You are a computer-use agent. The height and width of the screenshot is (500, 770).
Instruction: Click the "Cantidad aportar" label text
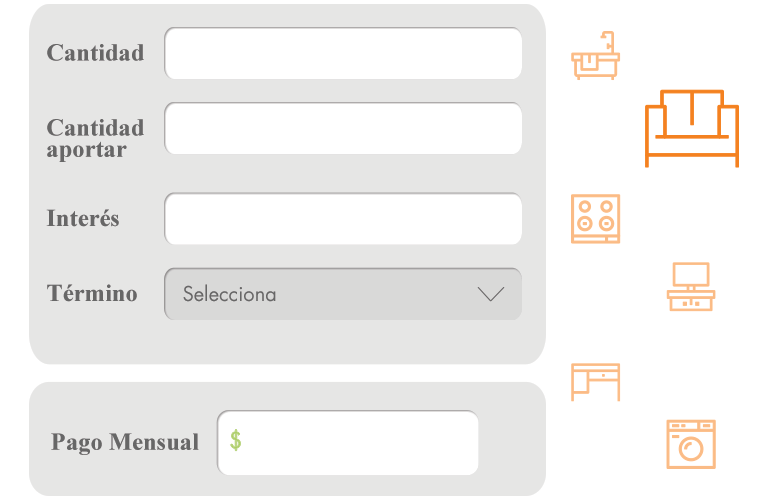tap(95, 138)
